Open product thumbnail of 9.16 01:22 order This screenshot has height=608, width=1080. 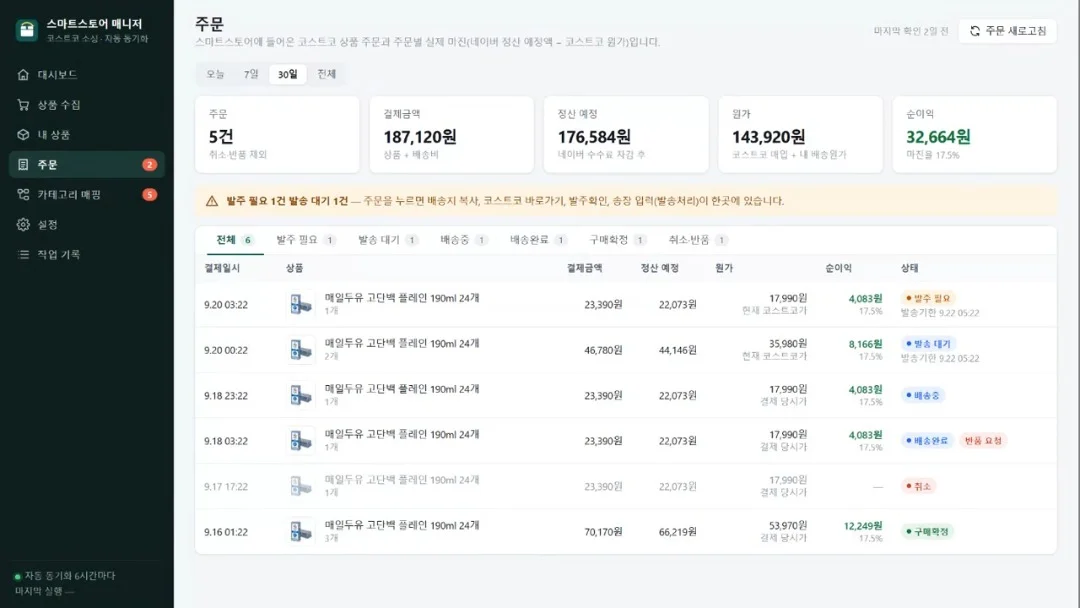(300, 532)
